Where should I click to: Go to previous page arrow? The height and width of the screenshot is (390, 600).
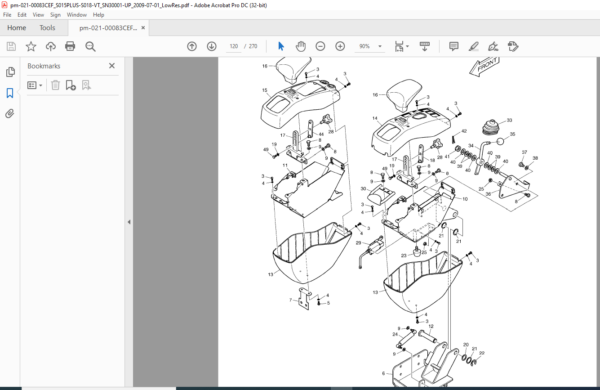[192, 46]
